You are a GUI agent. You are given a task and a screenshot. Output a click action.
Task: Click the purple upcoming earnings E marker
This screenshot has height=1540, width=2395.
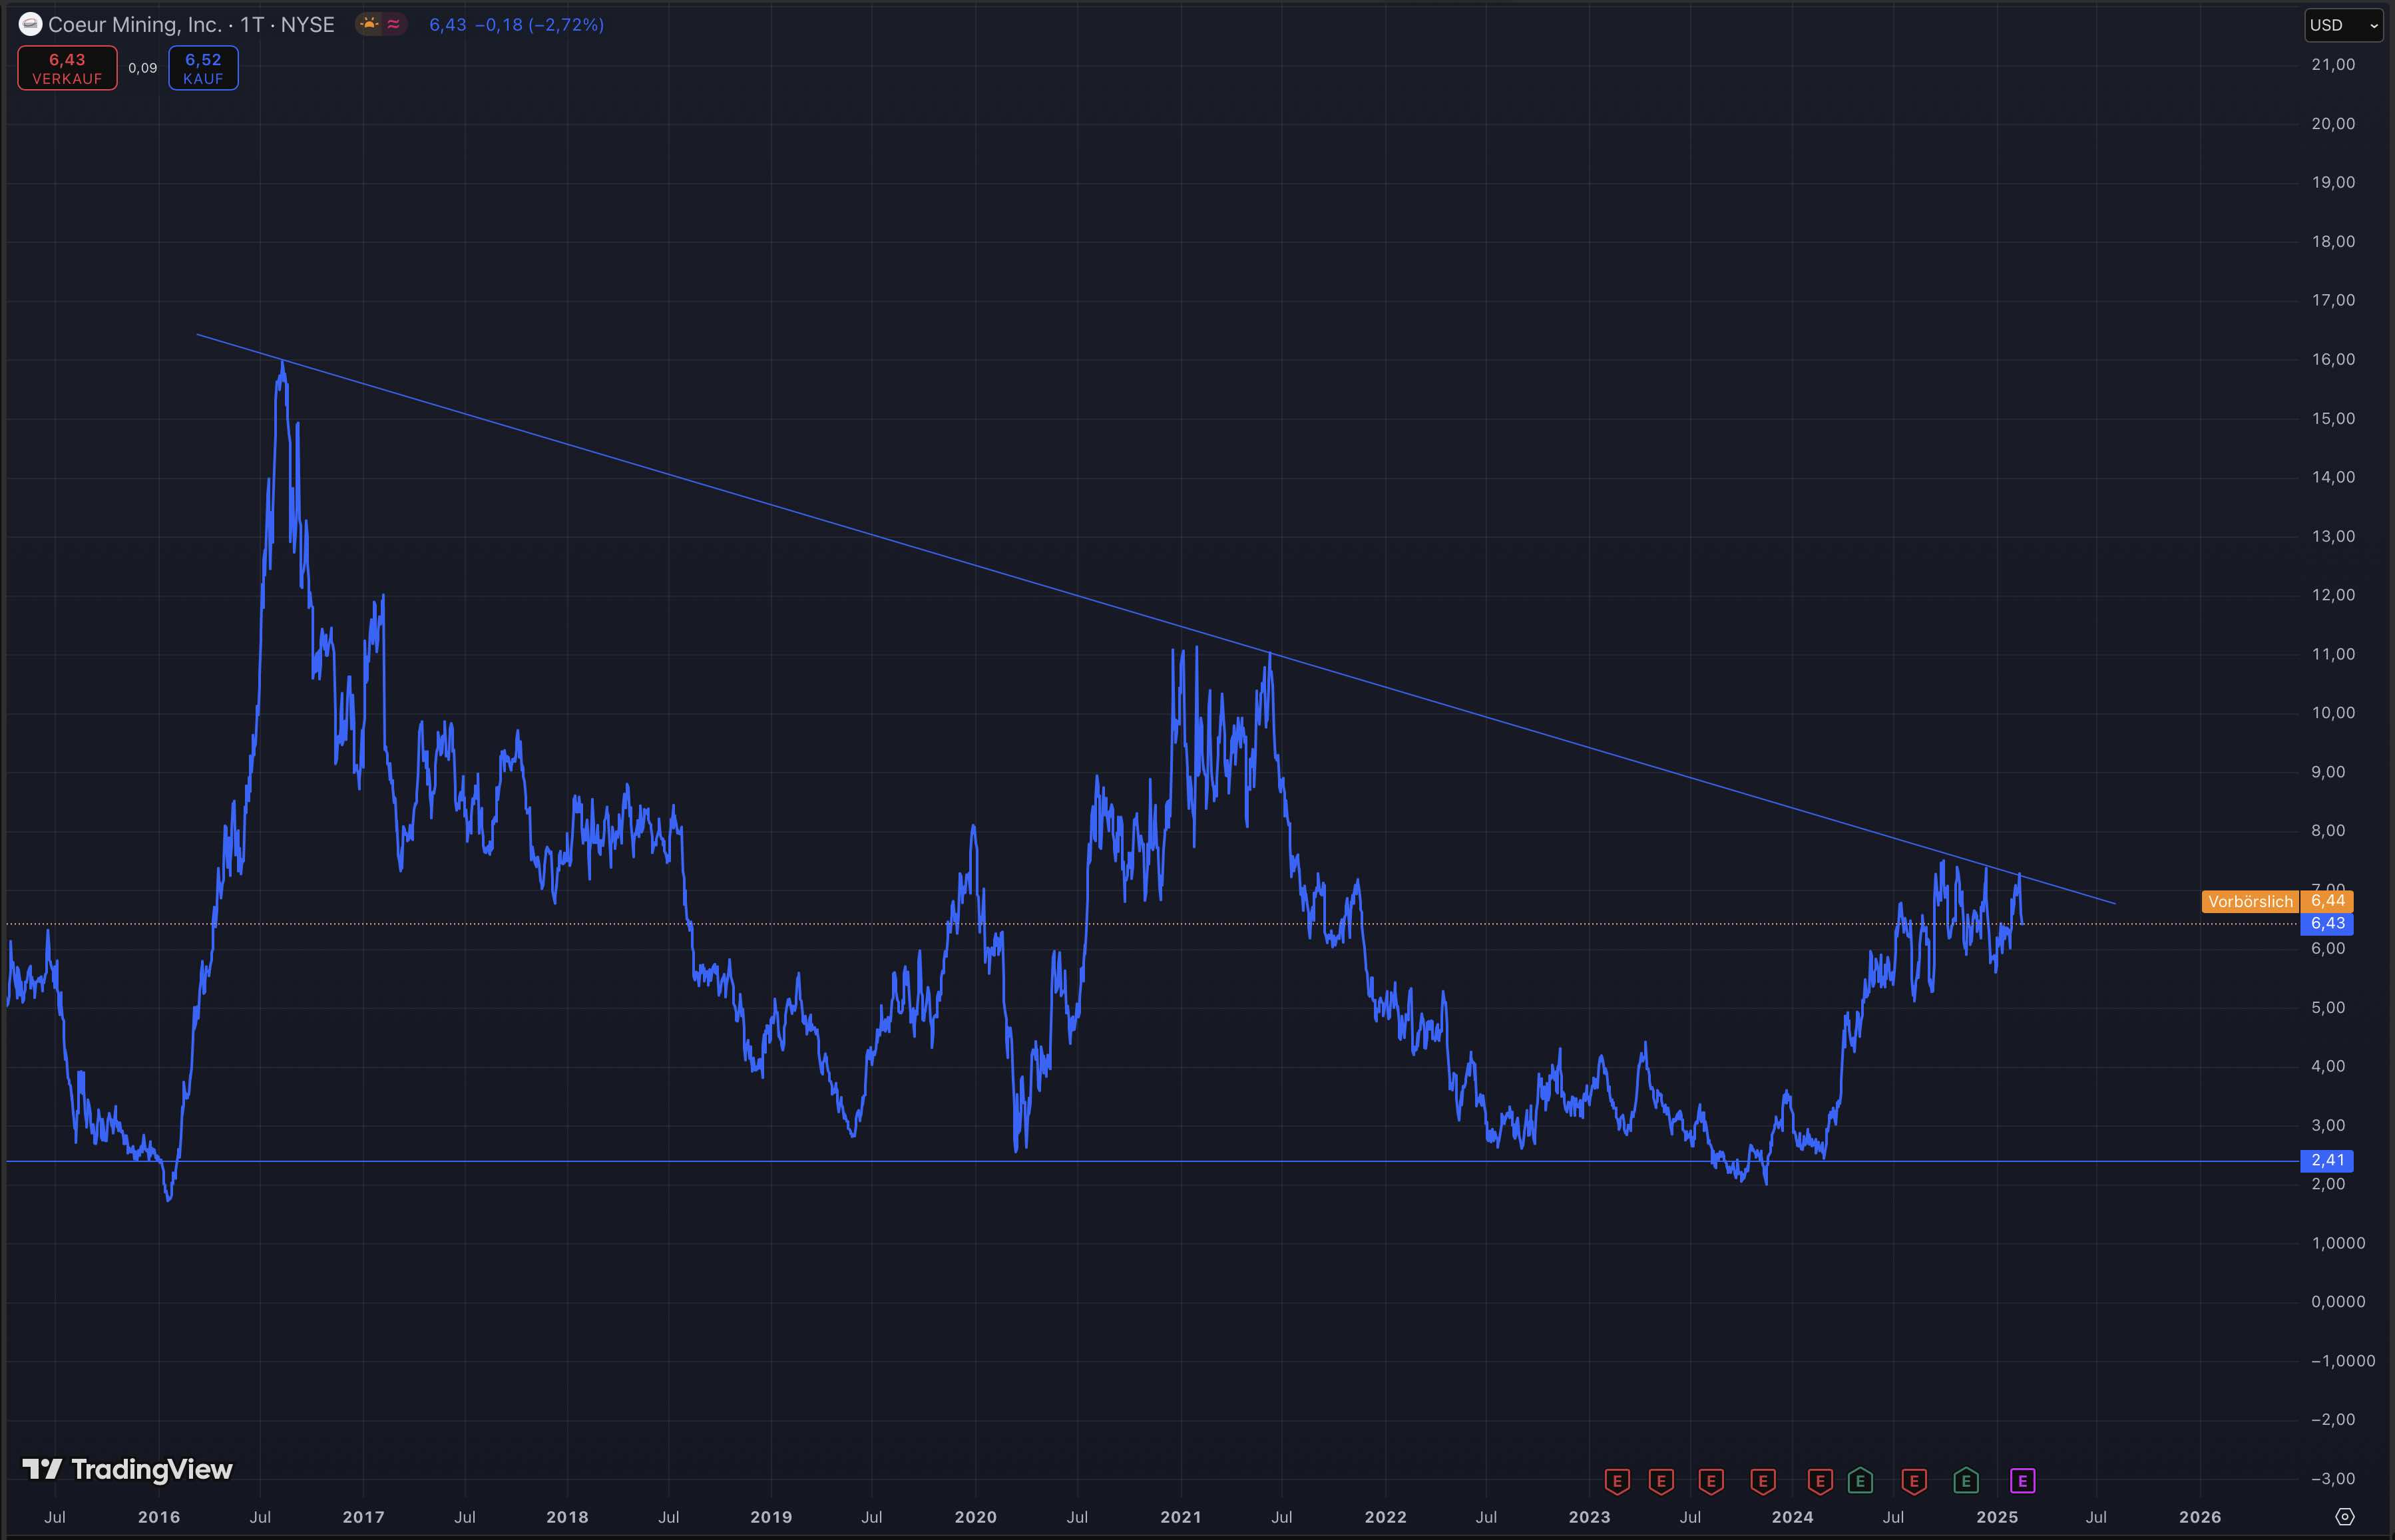pos(2022,1481)
